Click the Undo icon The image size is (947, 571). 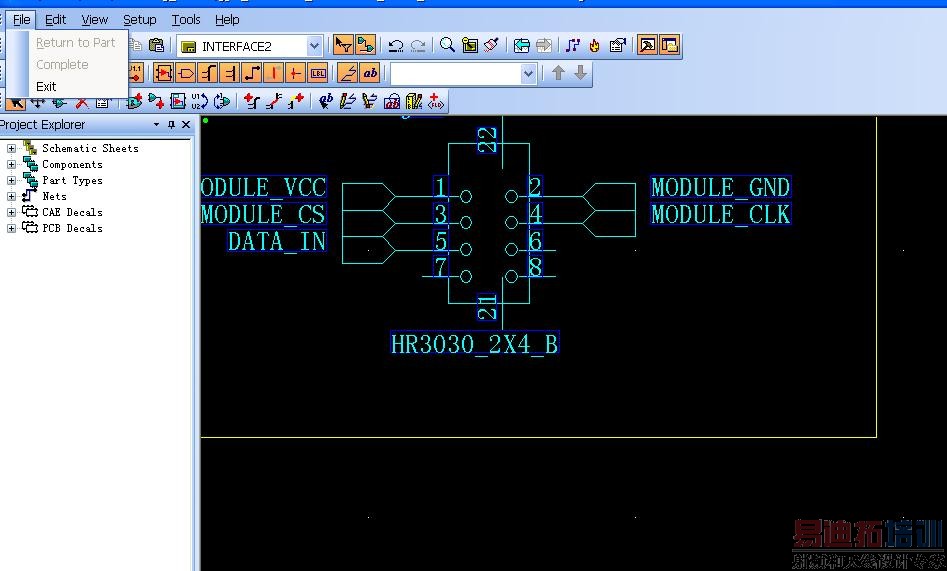pos(396,45)
